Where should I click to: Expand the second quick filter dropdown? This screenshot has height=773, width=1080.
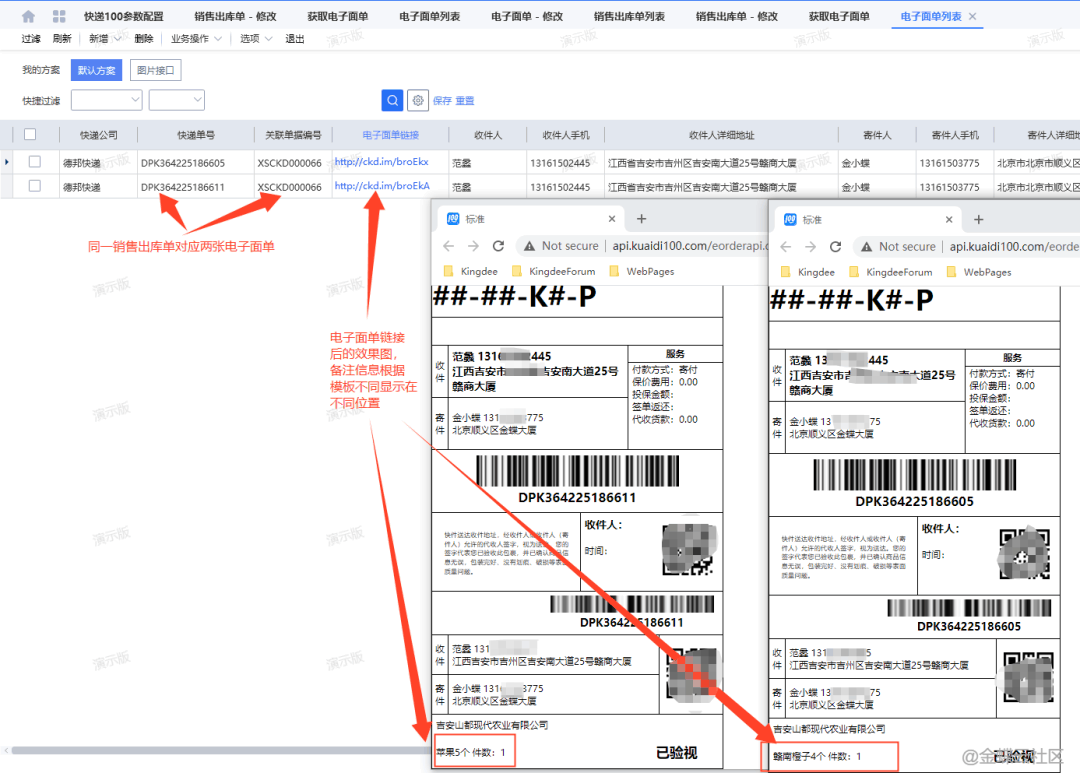point(177,100)
